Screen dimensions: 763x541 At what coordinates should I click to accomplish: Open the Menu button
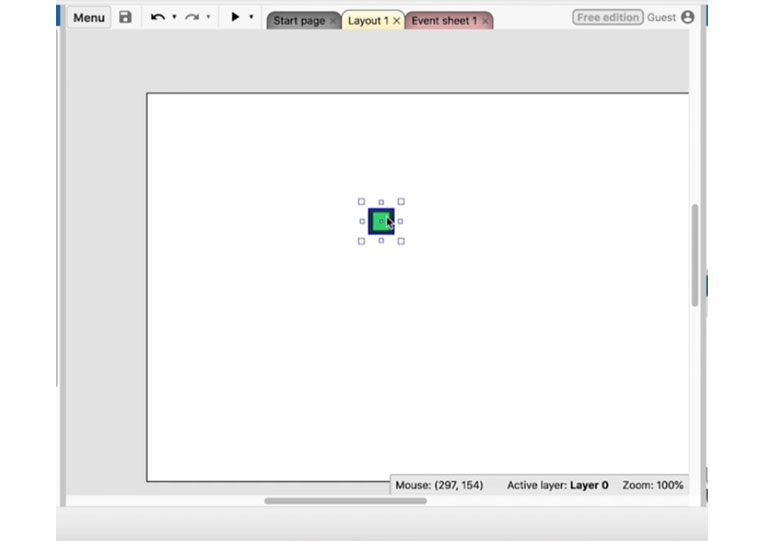pos(89,18)
